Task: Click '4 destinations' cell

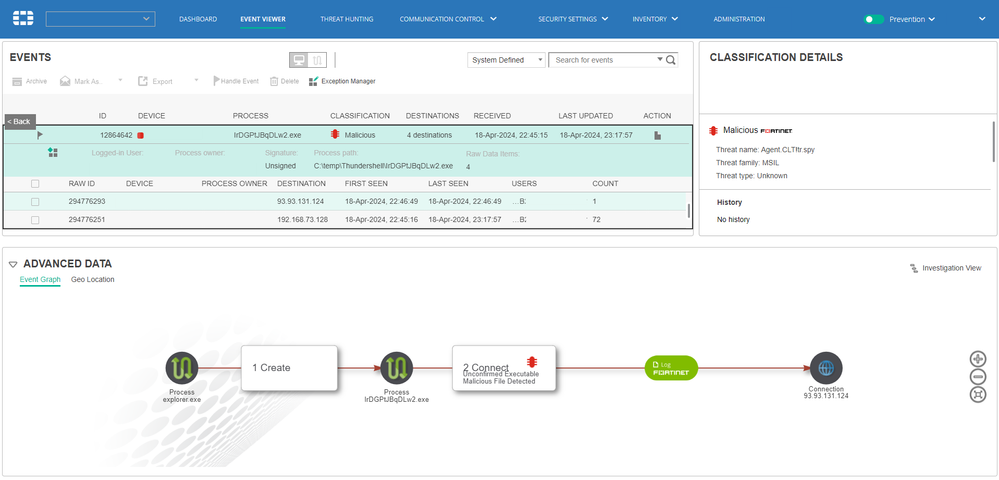Action: [429, 135]
